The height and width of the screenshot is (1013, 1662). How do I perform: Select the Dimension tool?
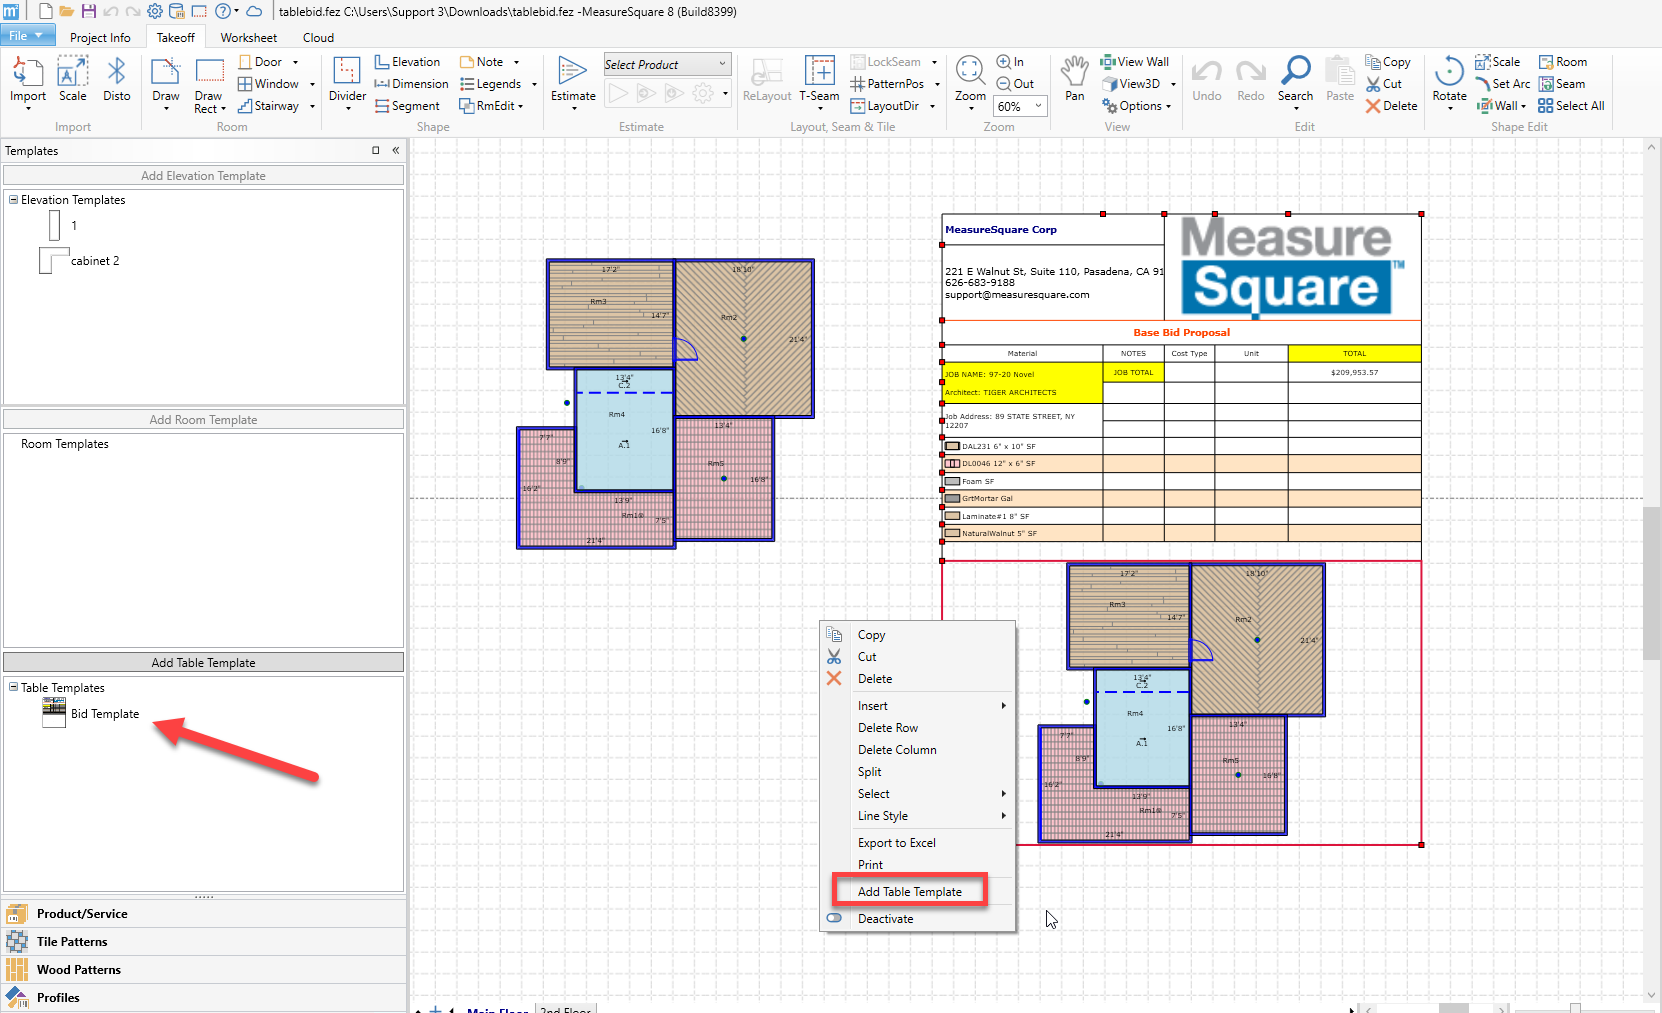(411, 84)
